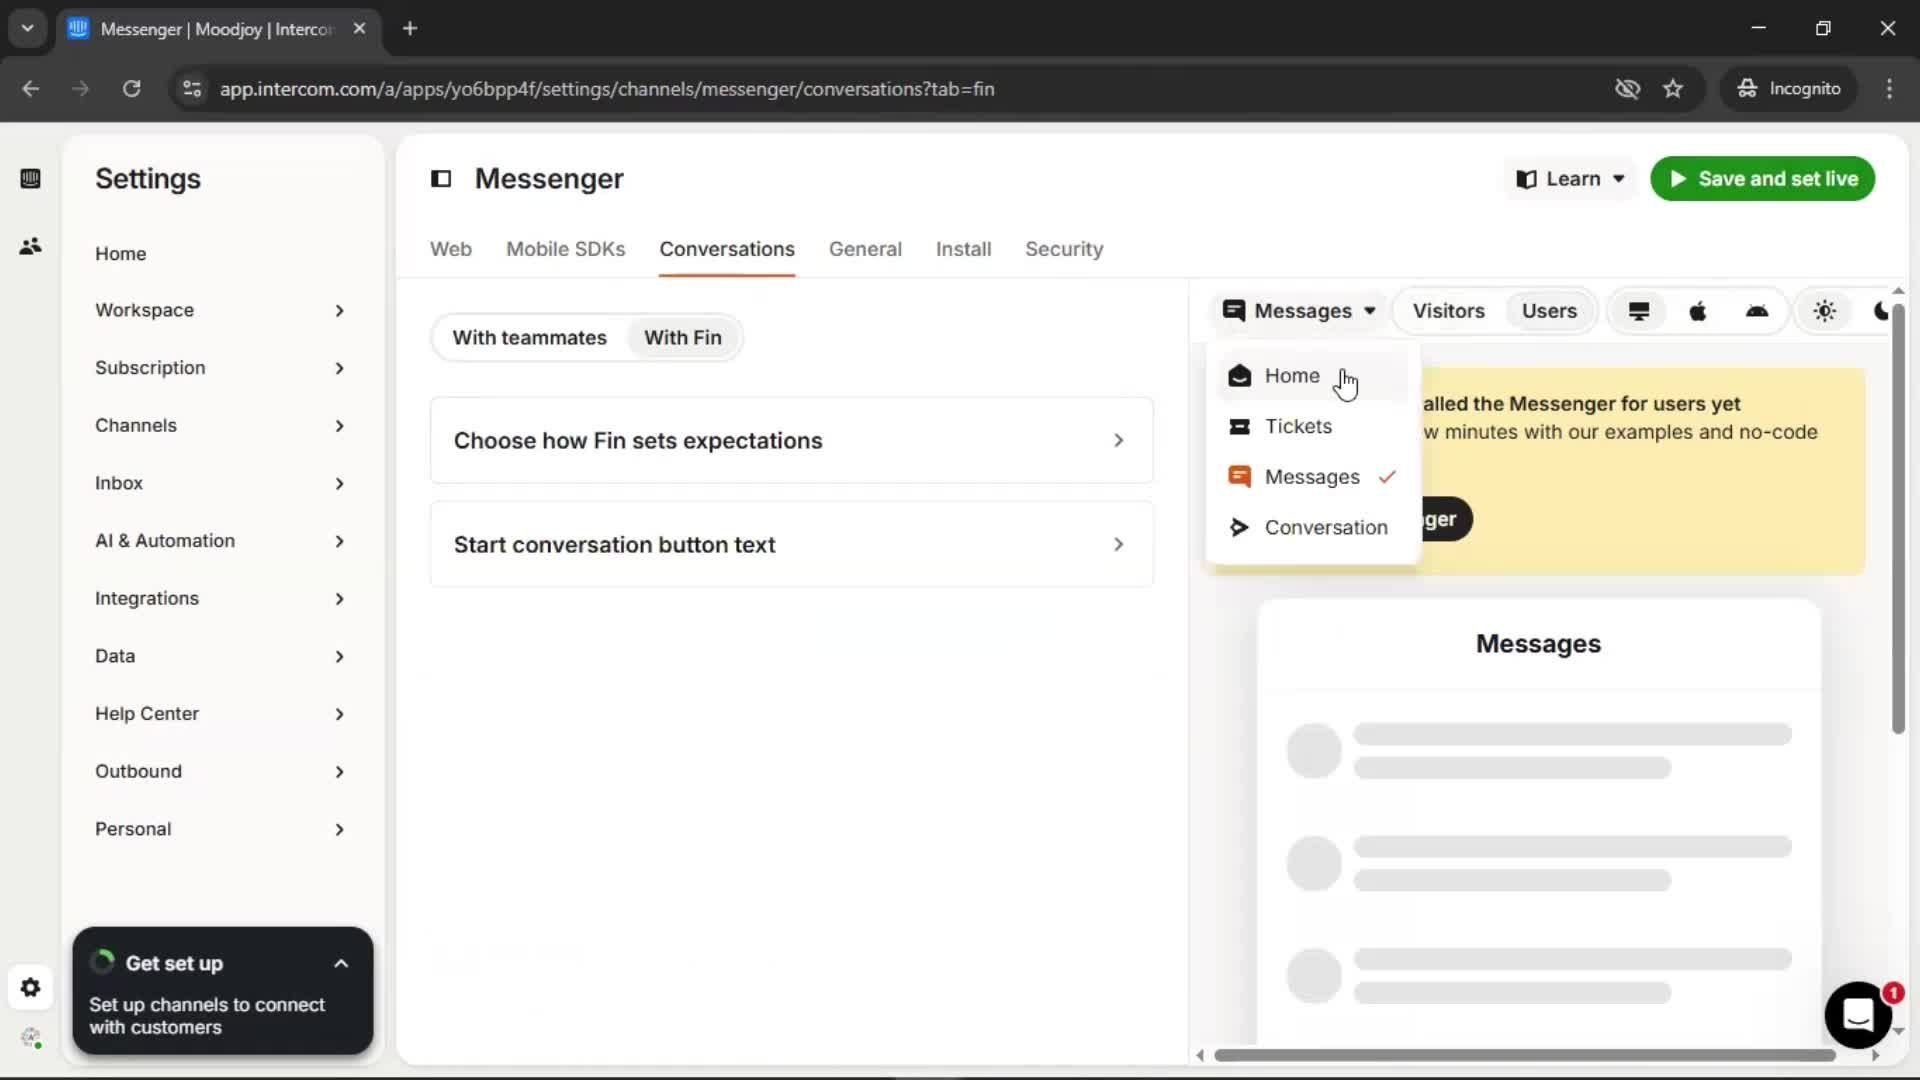Choose Conversation from preview dropdown menu

click(x=1311, y=528)
